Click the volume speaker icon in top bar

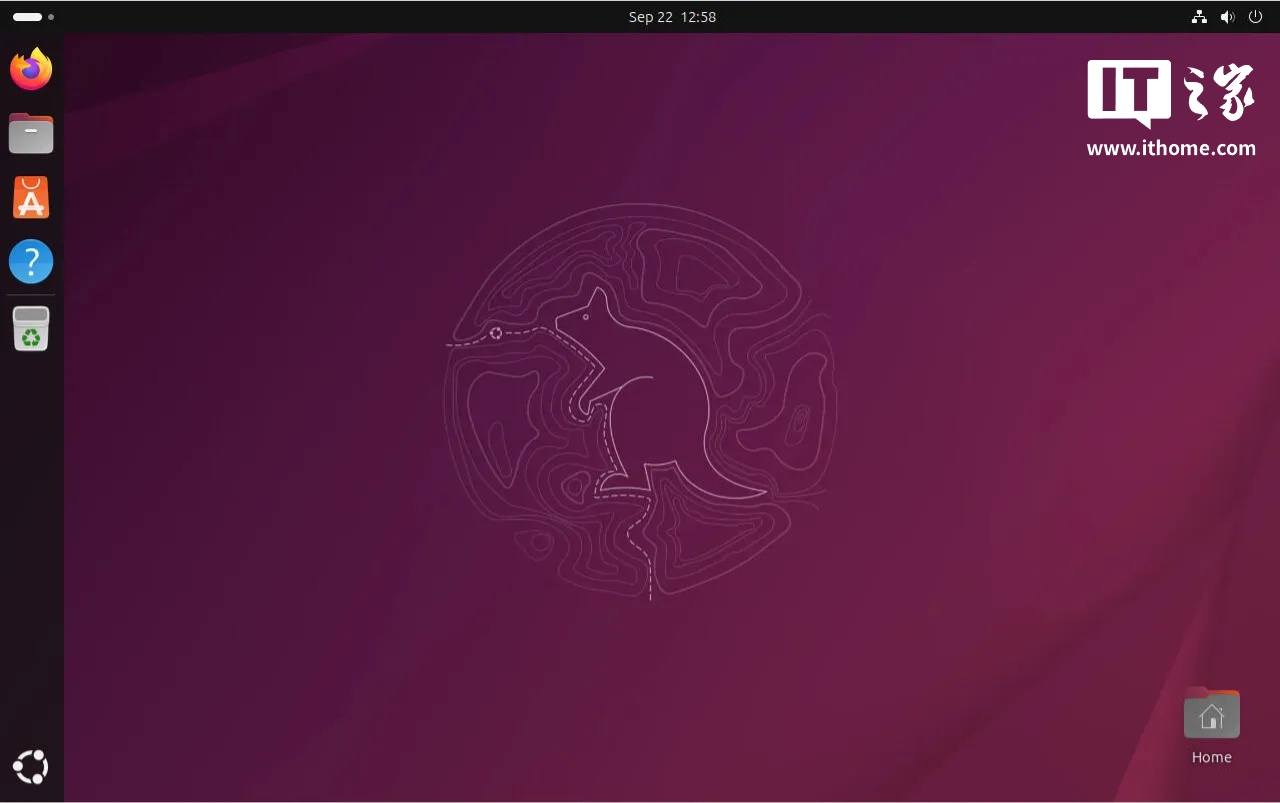(x=1227, y=17)
